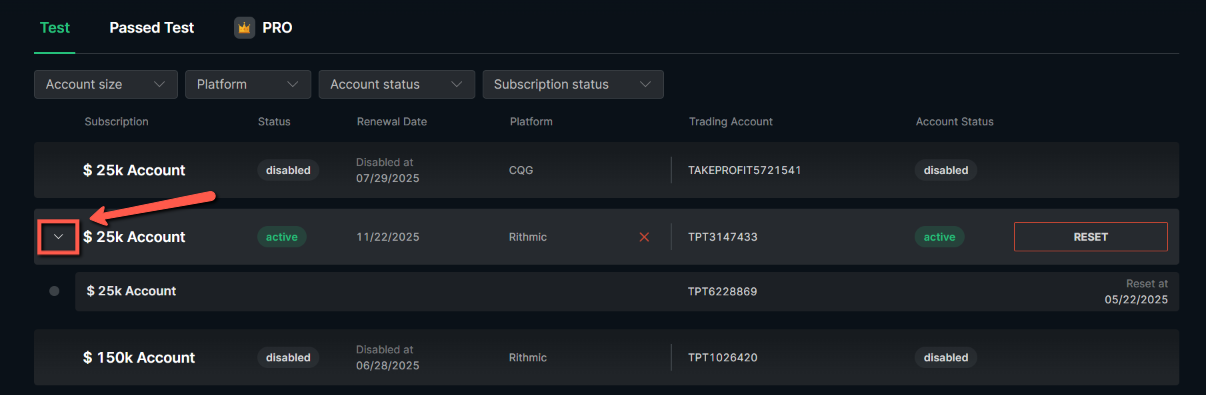Collapse the active $25k Account row chevron

pyautogui.click(x=59, y=237)
